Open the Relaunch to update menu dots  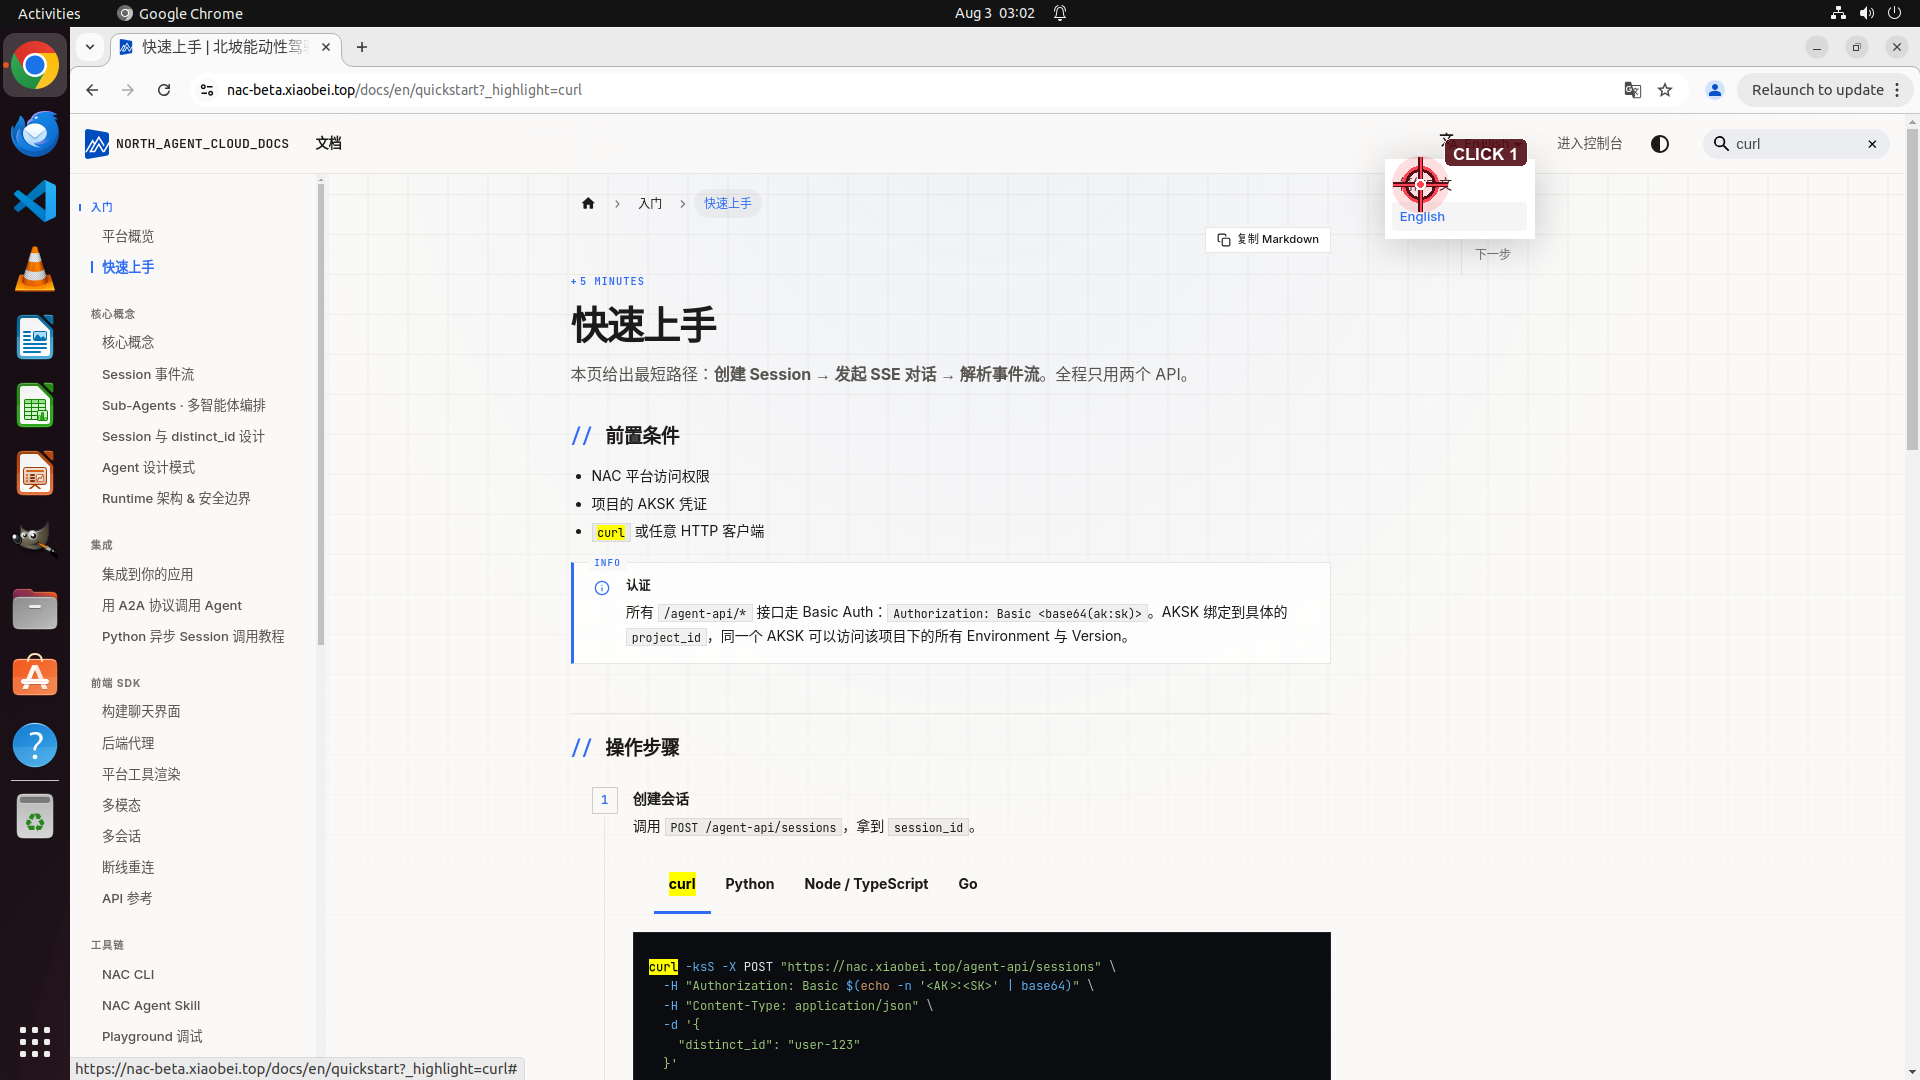click(1897, 90)
